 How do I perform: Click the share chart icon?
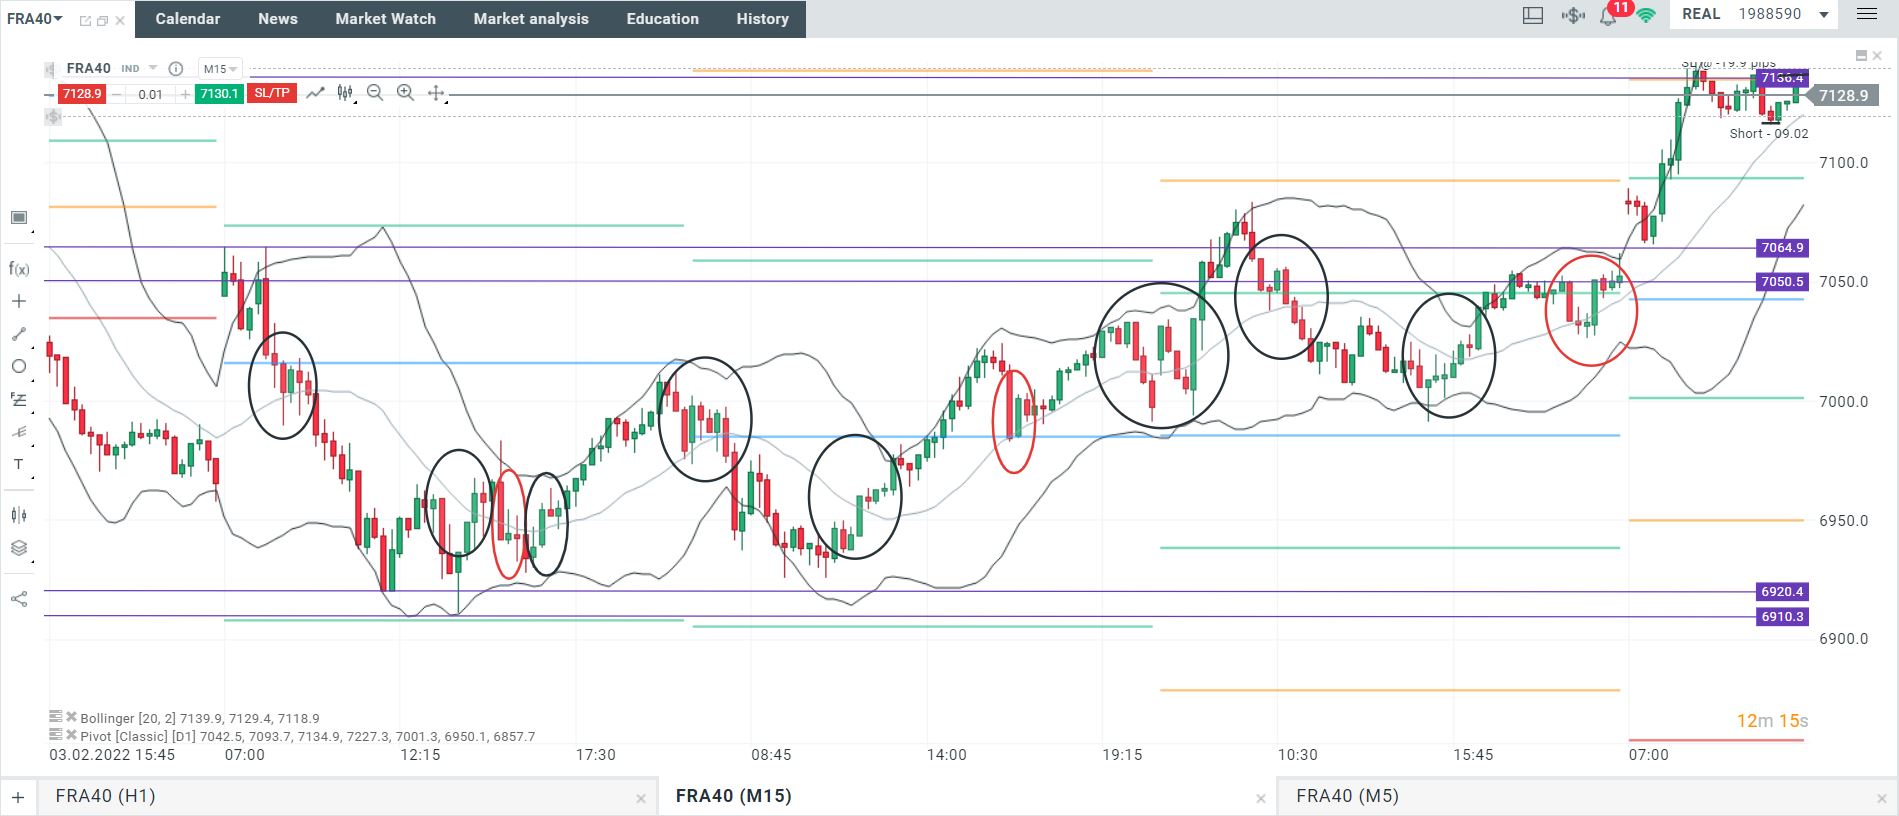tap(19, 599)
